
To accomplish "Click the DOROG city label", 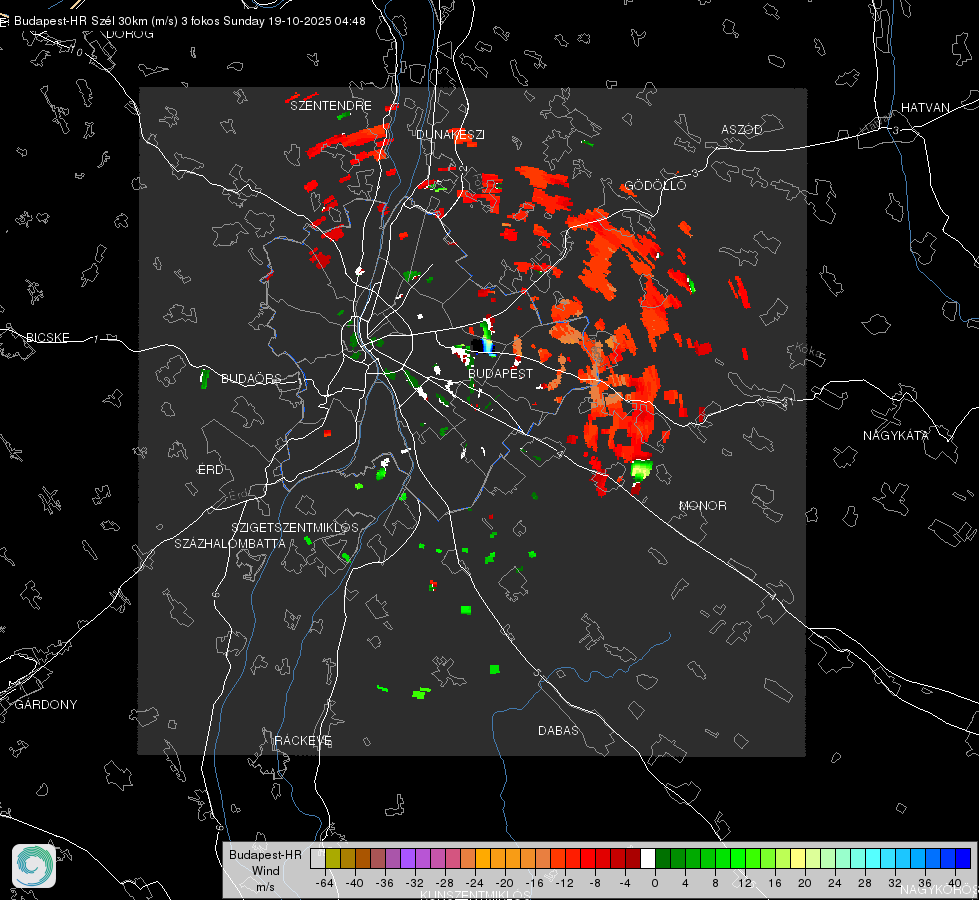I will pyautogui.click(x=130, y=34).
